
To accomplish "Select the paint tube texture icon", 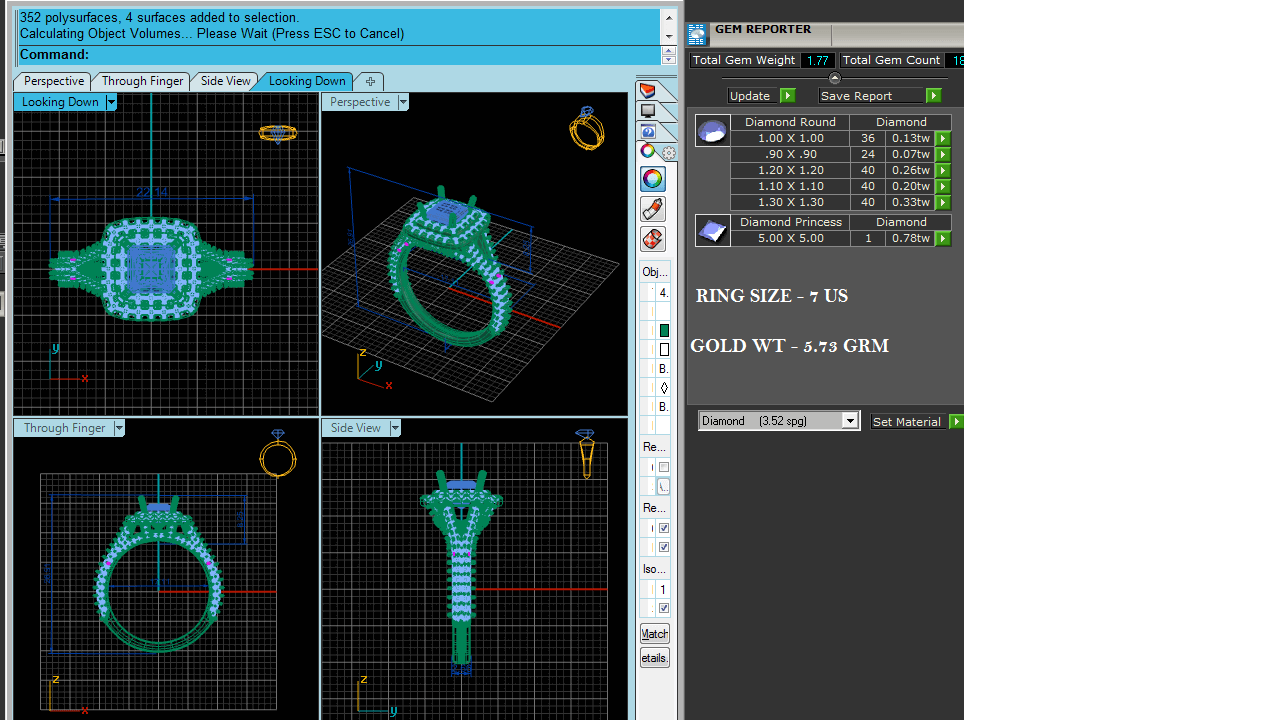I will 652,209.
